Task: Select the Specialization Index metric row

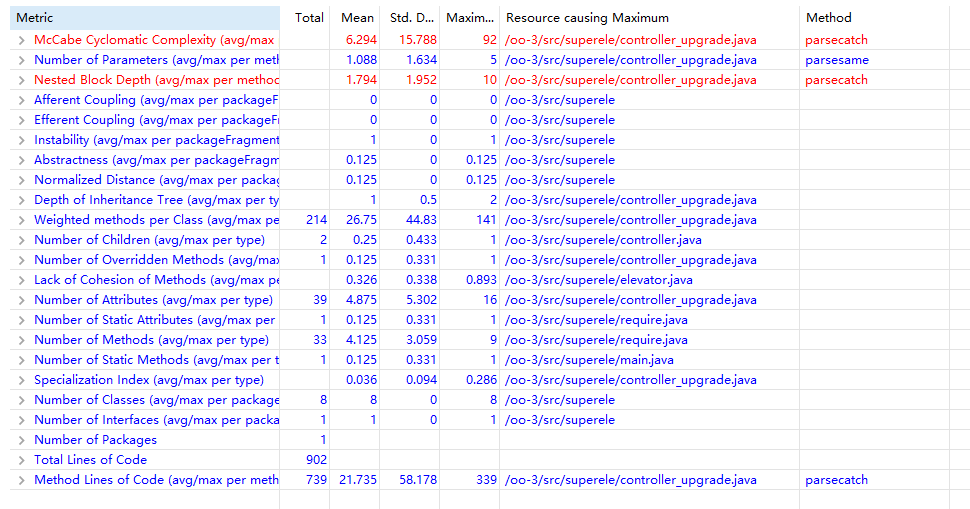Action: 149,380
